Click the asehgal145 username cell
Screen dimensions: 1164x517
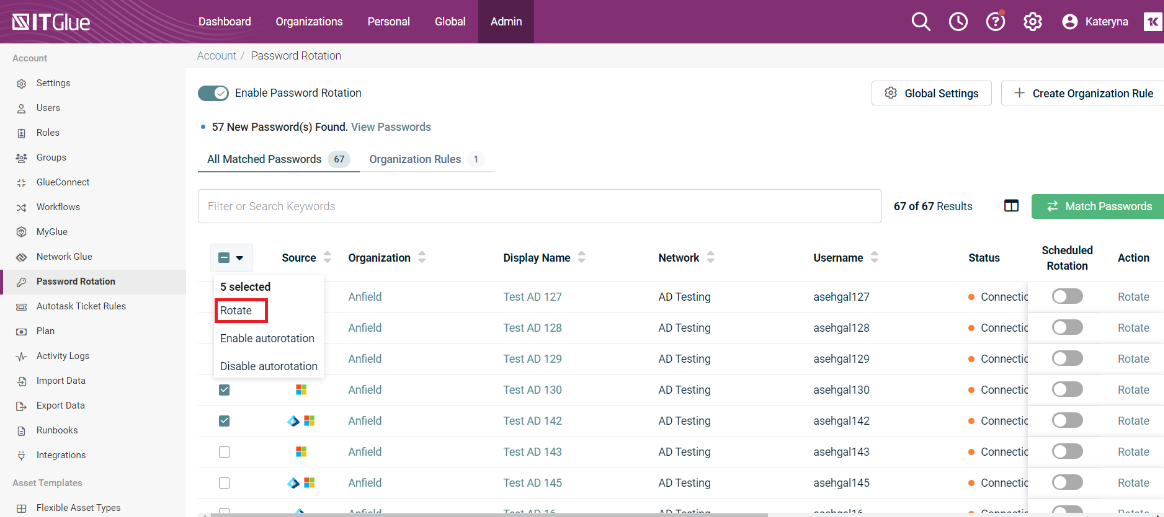[841, 483]
